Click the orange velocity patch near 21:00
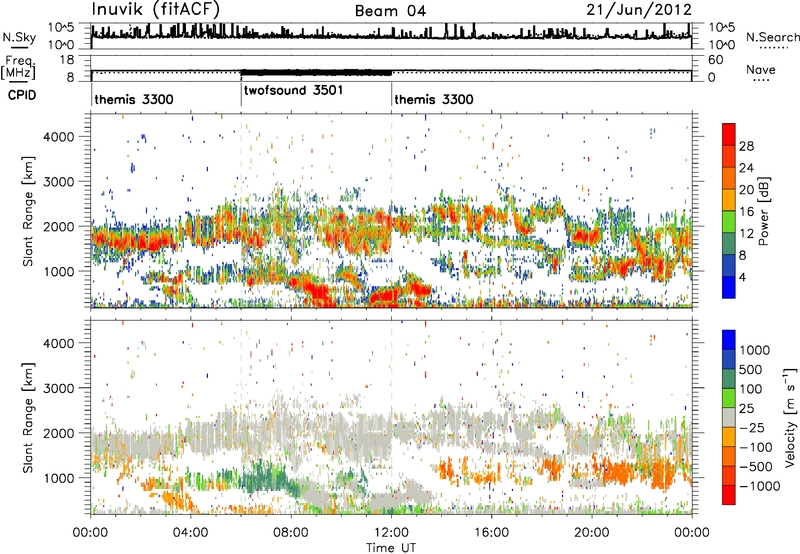 click(620, 472)
